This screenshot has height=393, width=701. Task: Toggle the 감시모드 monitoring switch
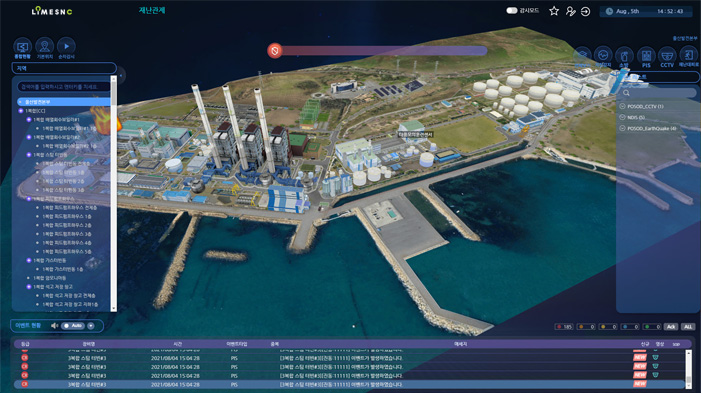point(511,10)
